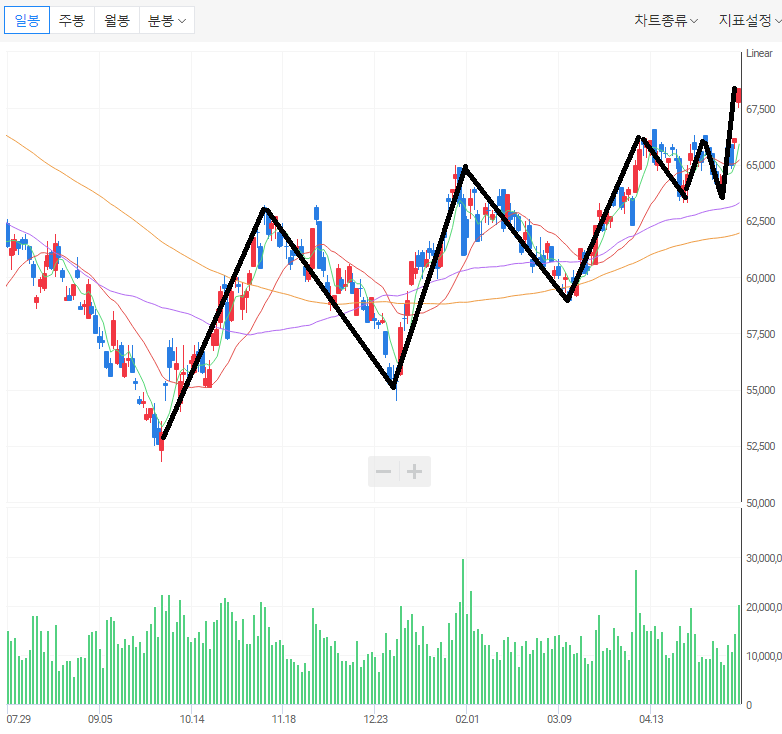Open the 차트종류 chart type dropdown

pos(666,20)
